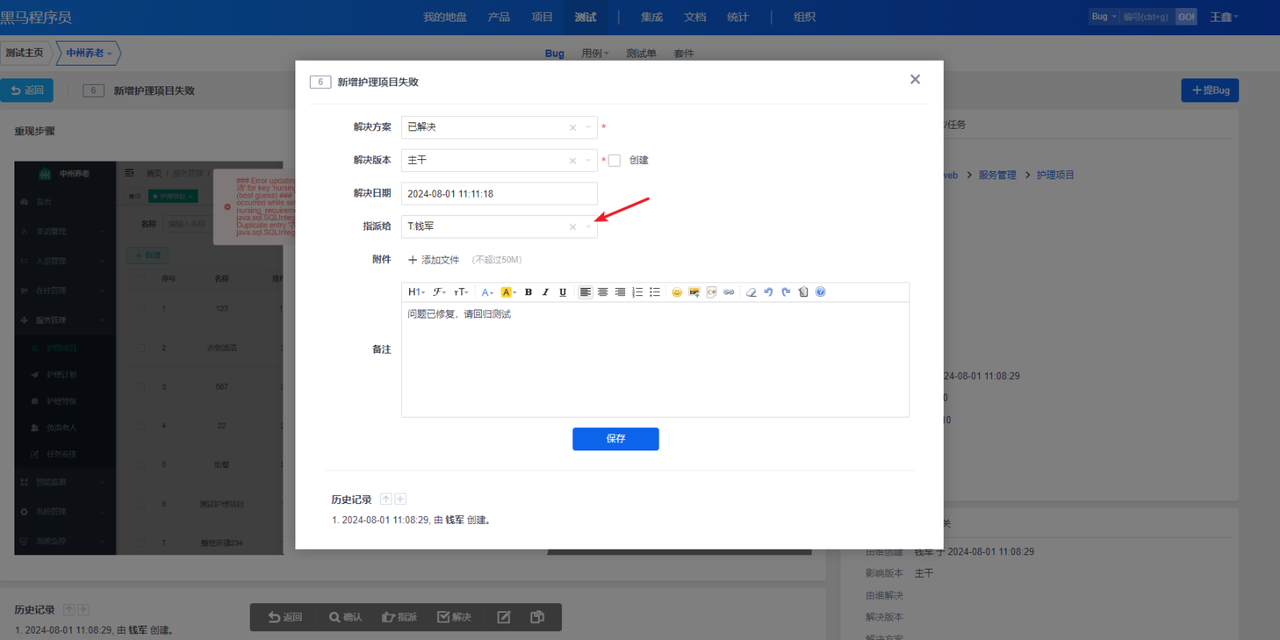Redo the last editor action
The width and height of the screenshot is (1280, 640).
[786, 292]
